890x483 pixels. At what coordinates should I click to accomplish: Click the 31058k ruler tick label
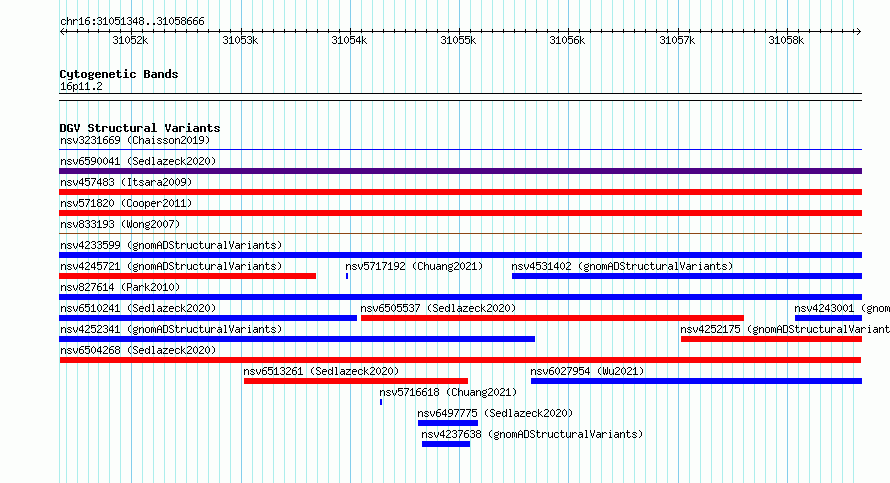point(786,40)
